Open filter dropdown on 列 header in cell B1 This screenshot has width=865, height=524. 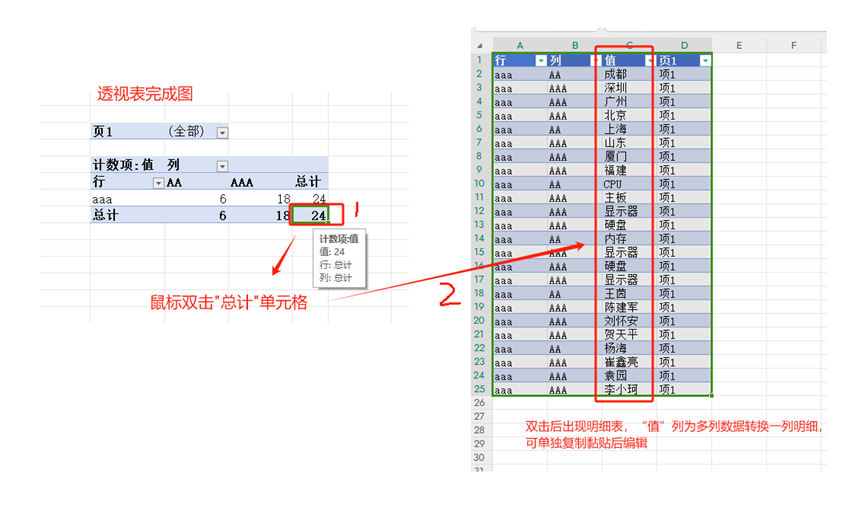[x=595, y=61]
